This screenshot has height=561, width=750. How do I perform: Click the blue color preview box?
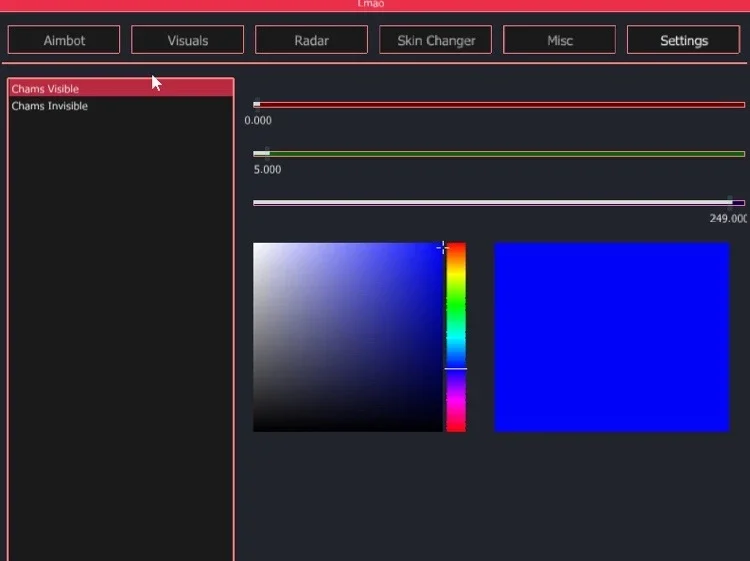(x=612, y=337)
